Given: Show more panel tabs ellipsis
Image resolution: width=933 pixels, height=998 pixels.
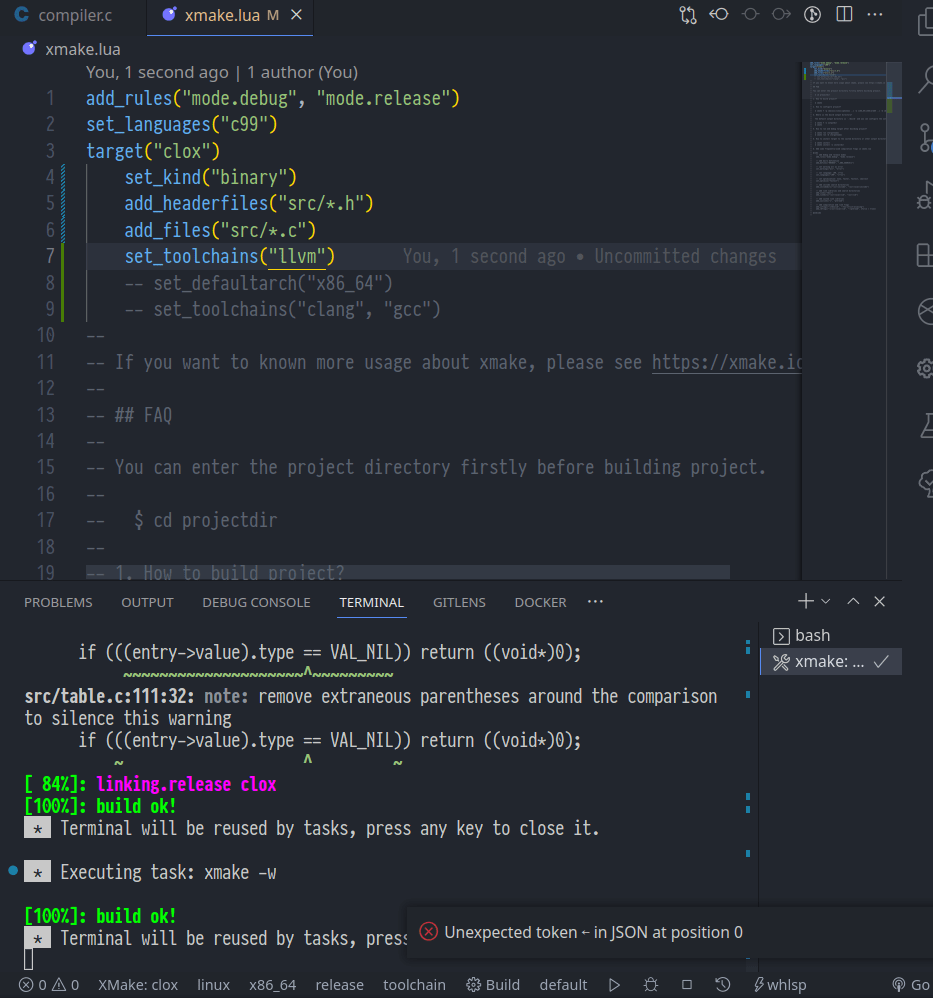Looking at the screenshot, I should pos(595,601).
